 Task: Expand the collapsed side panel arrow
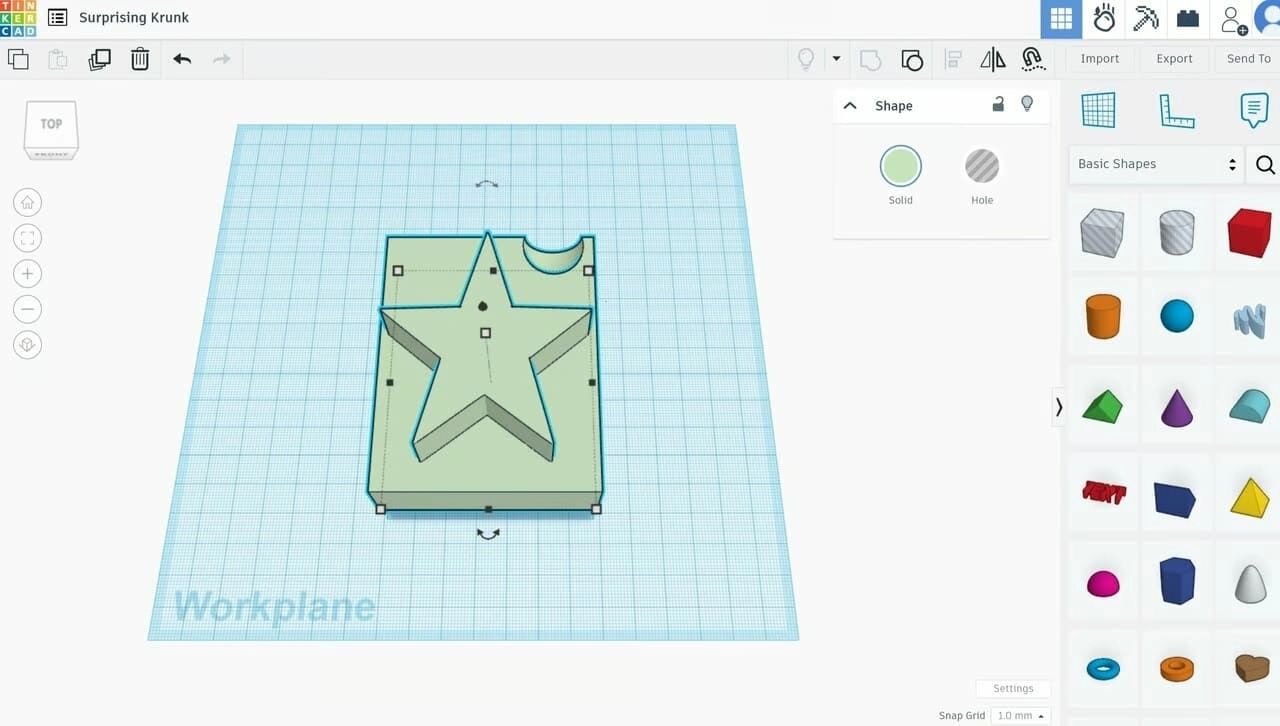click(x=1058, y=407)
